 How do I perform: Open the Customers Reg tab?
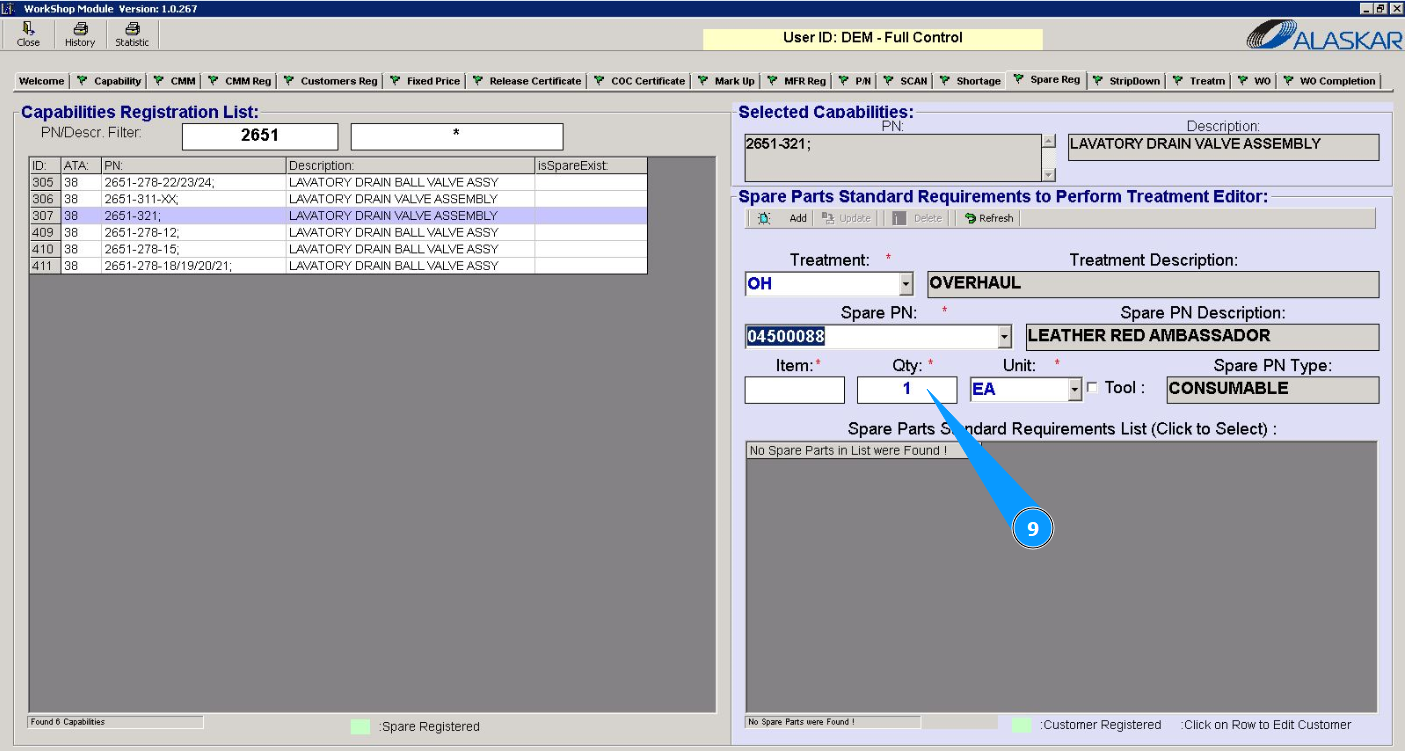[330, 81]
